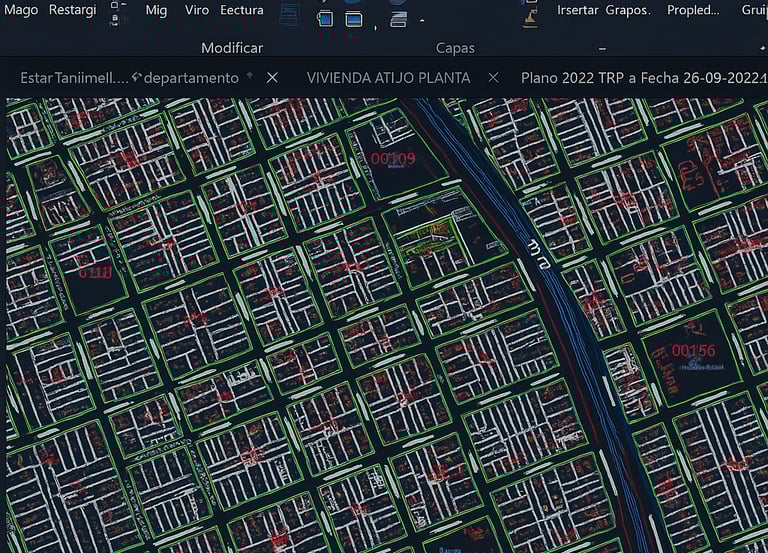The image size is (768, 553).
Task: Click lower small icon right of Restargi
Action: (x=115, y=19)
